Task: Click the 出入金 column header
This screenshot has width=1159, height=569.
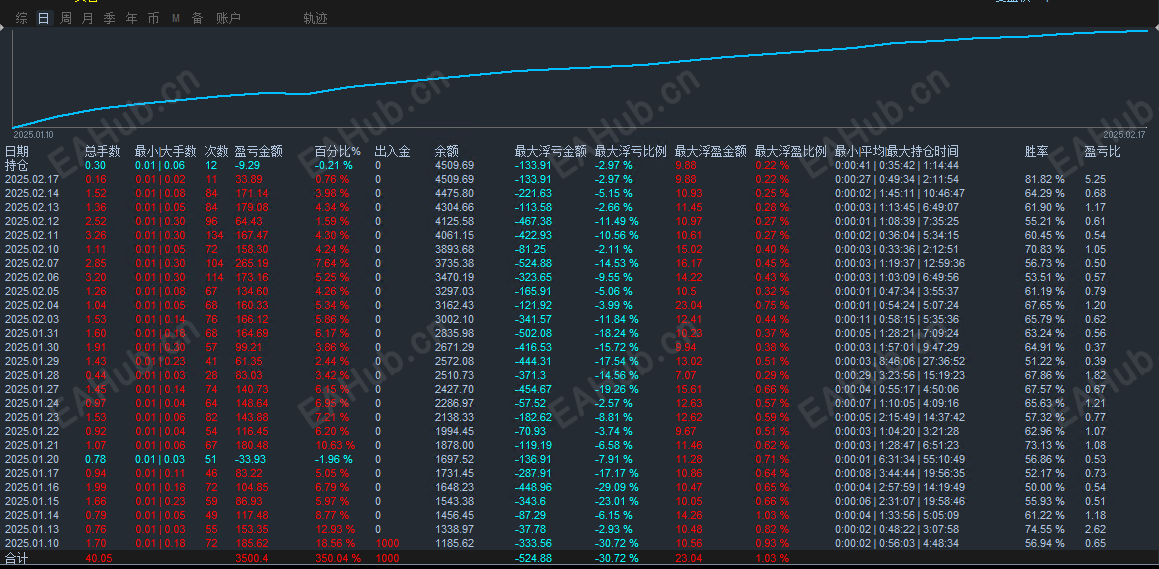Action: tap(392, 151)
